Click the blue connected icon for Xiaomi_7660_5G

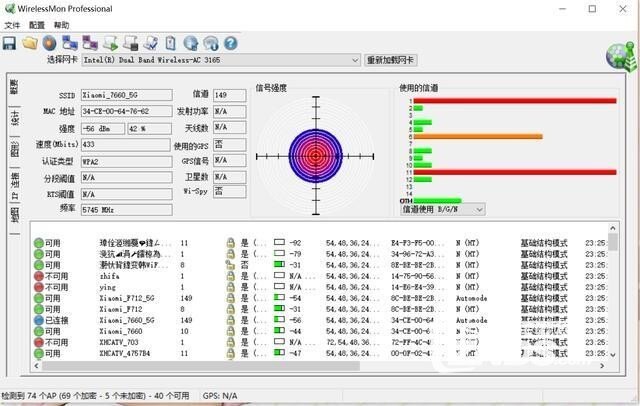39,321
